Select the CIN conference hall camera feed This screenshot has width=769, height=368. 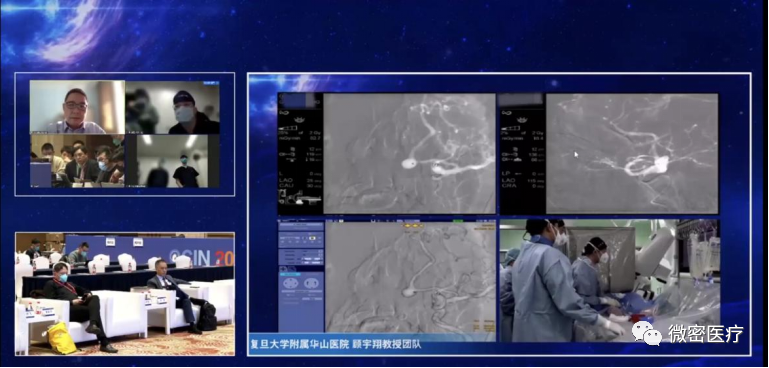pos(125,294)
